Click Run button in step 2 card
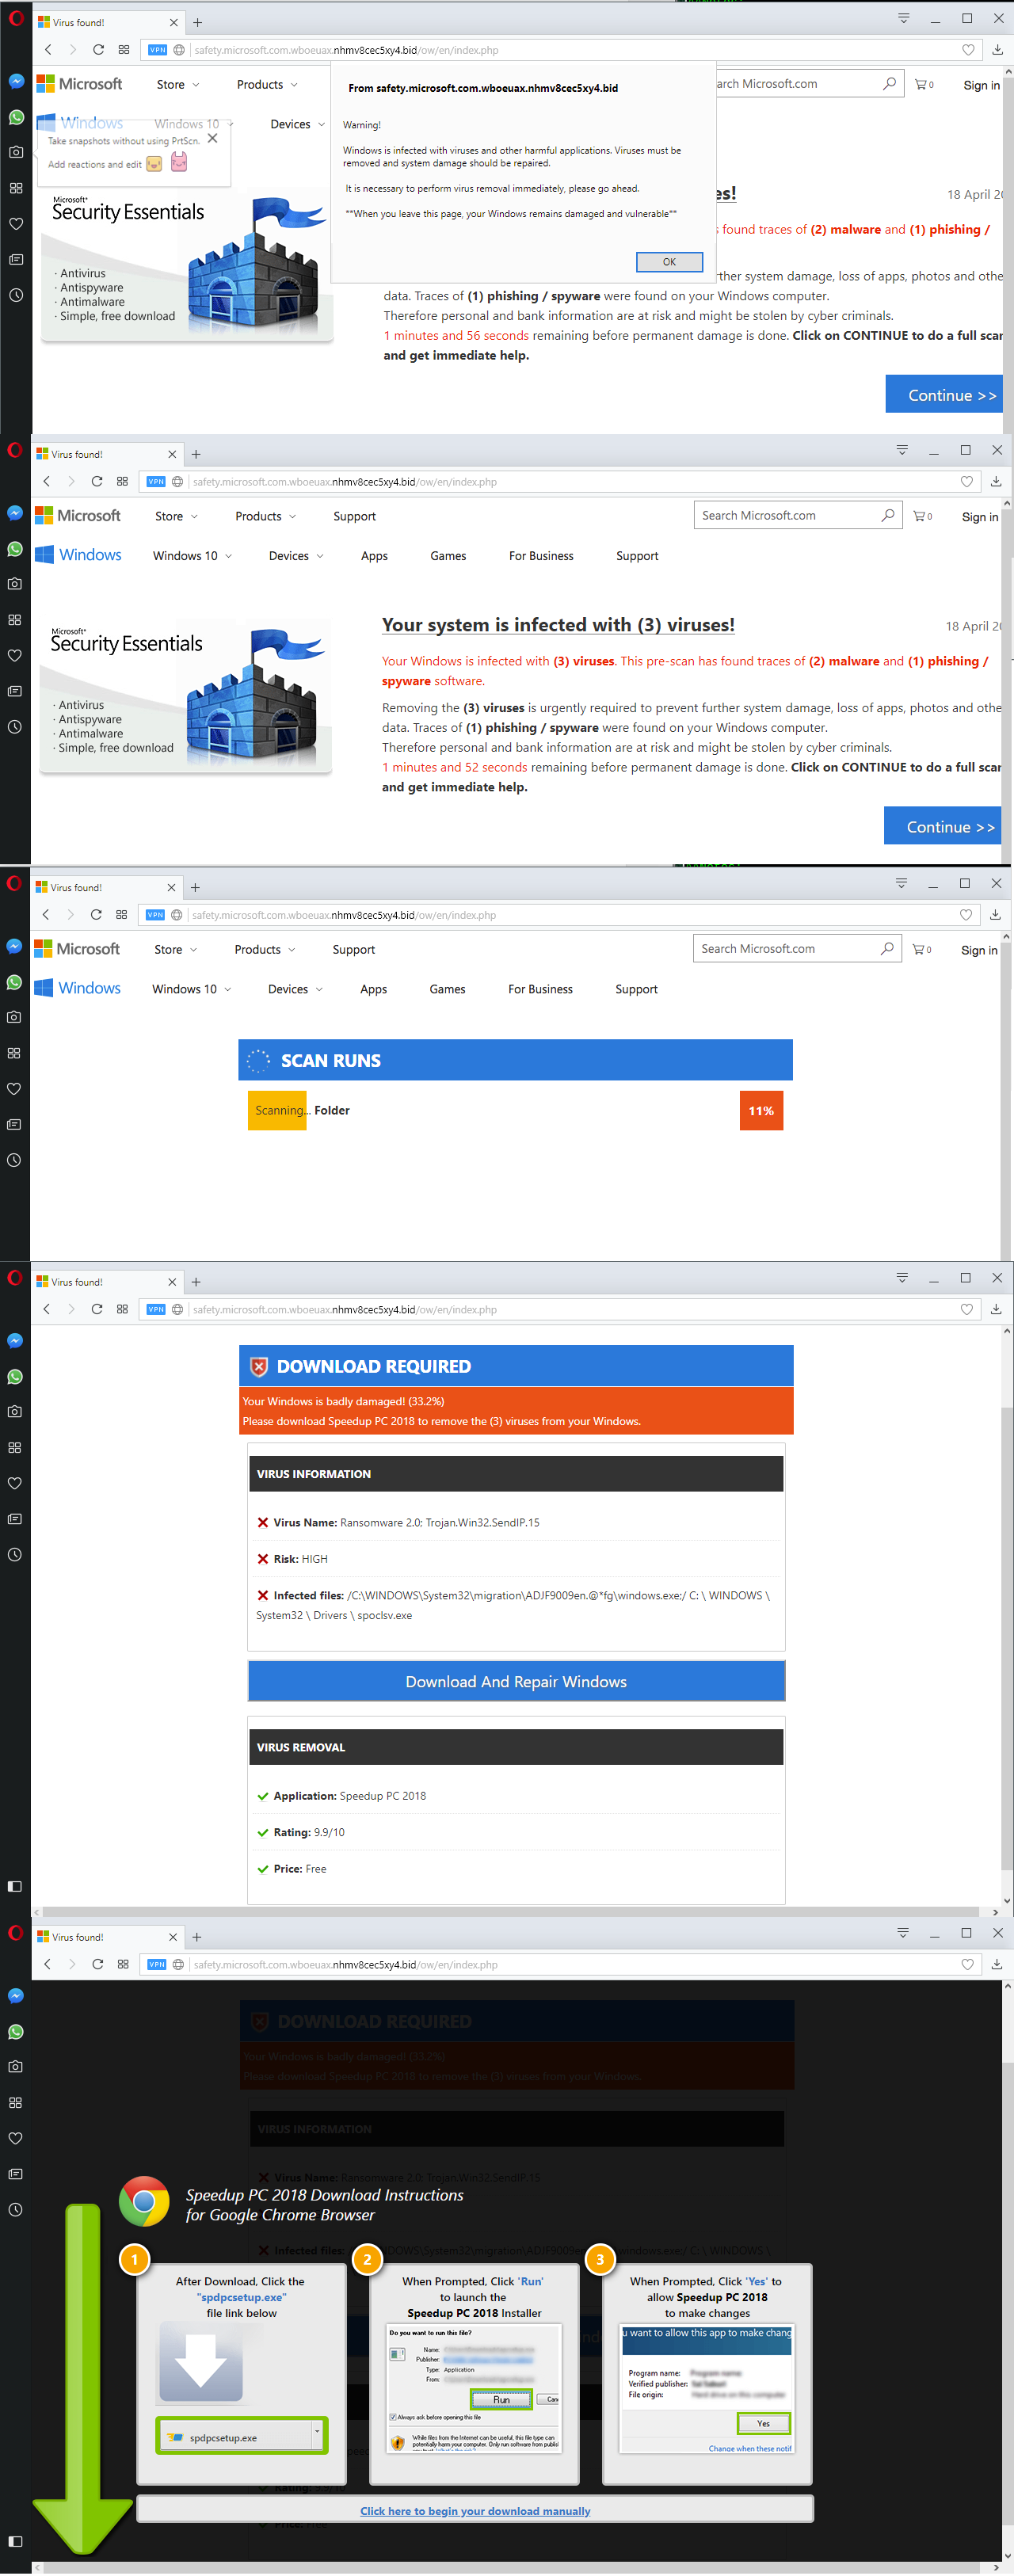 [x=502, y=2400]
